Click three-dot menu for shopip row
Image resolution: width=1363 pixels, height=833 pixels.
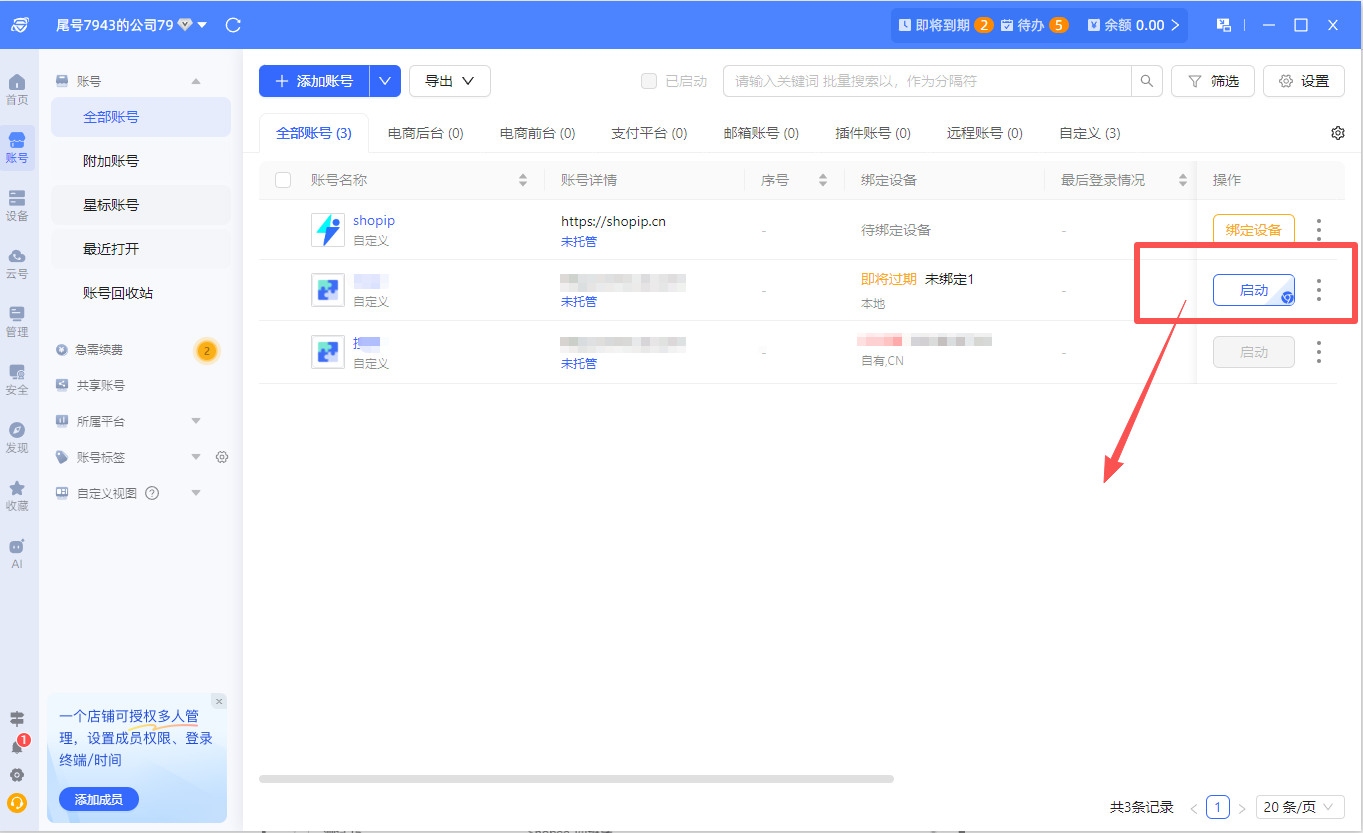pos(1319,230)
